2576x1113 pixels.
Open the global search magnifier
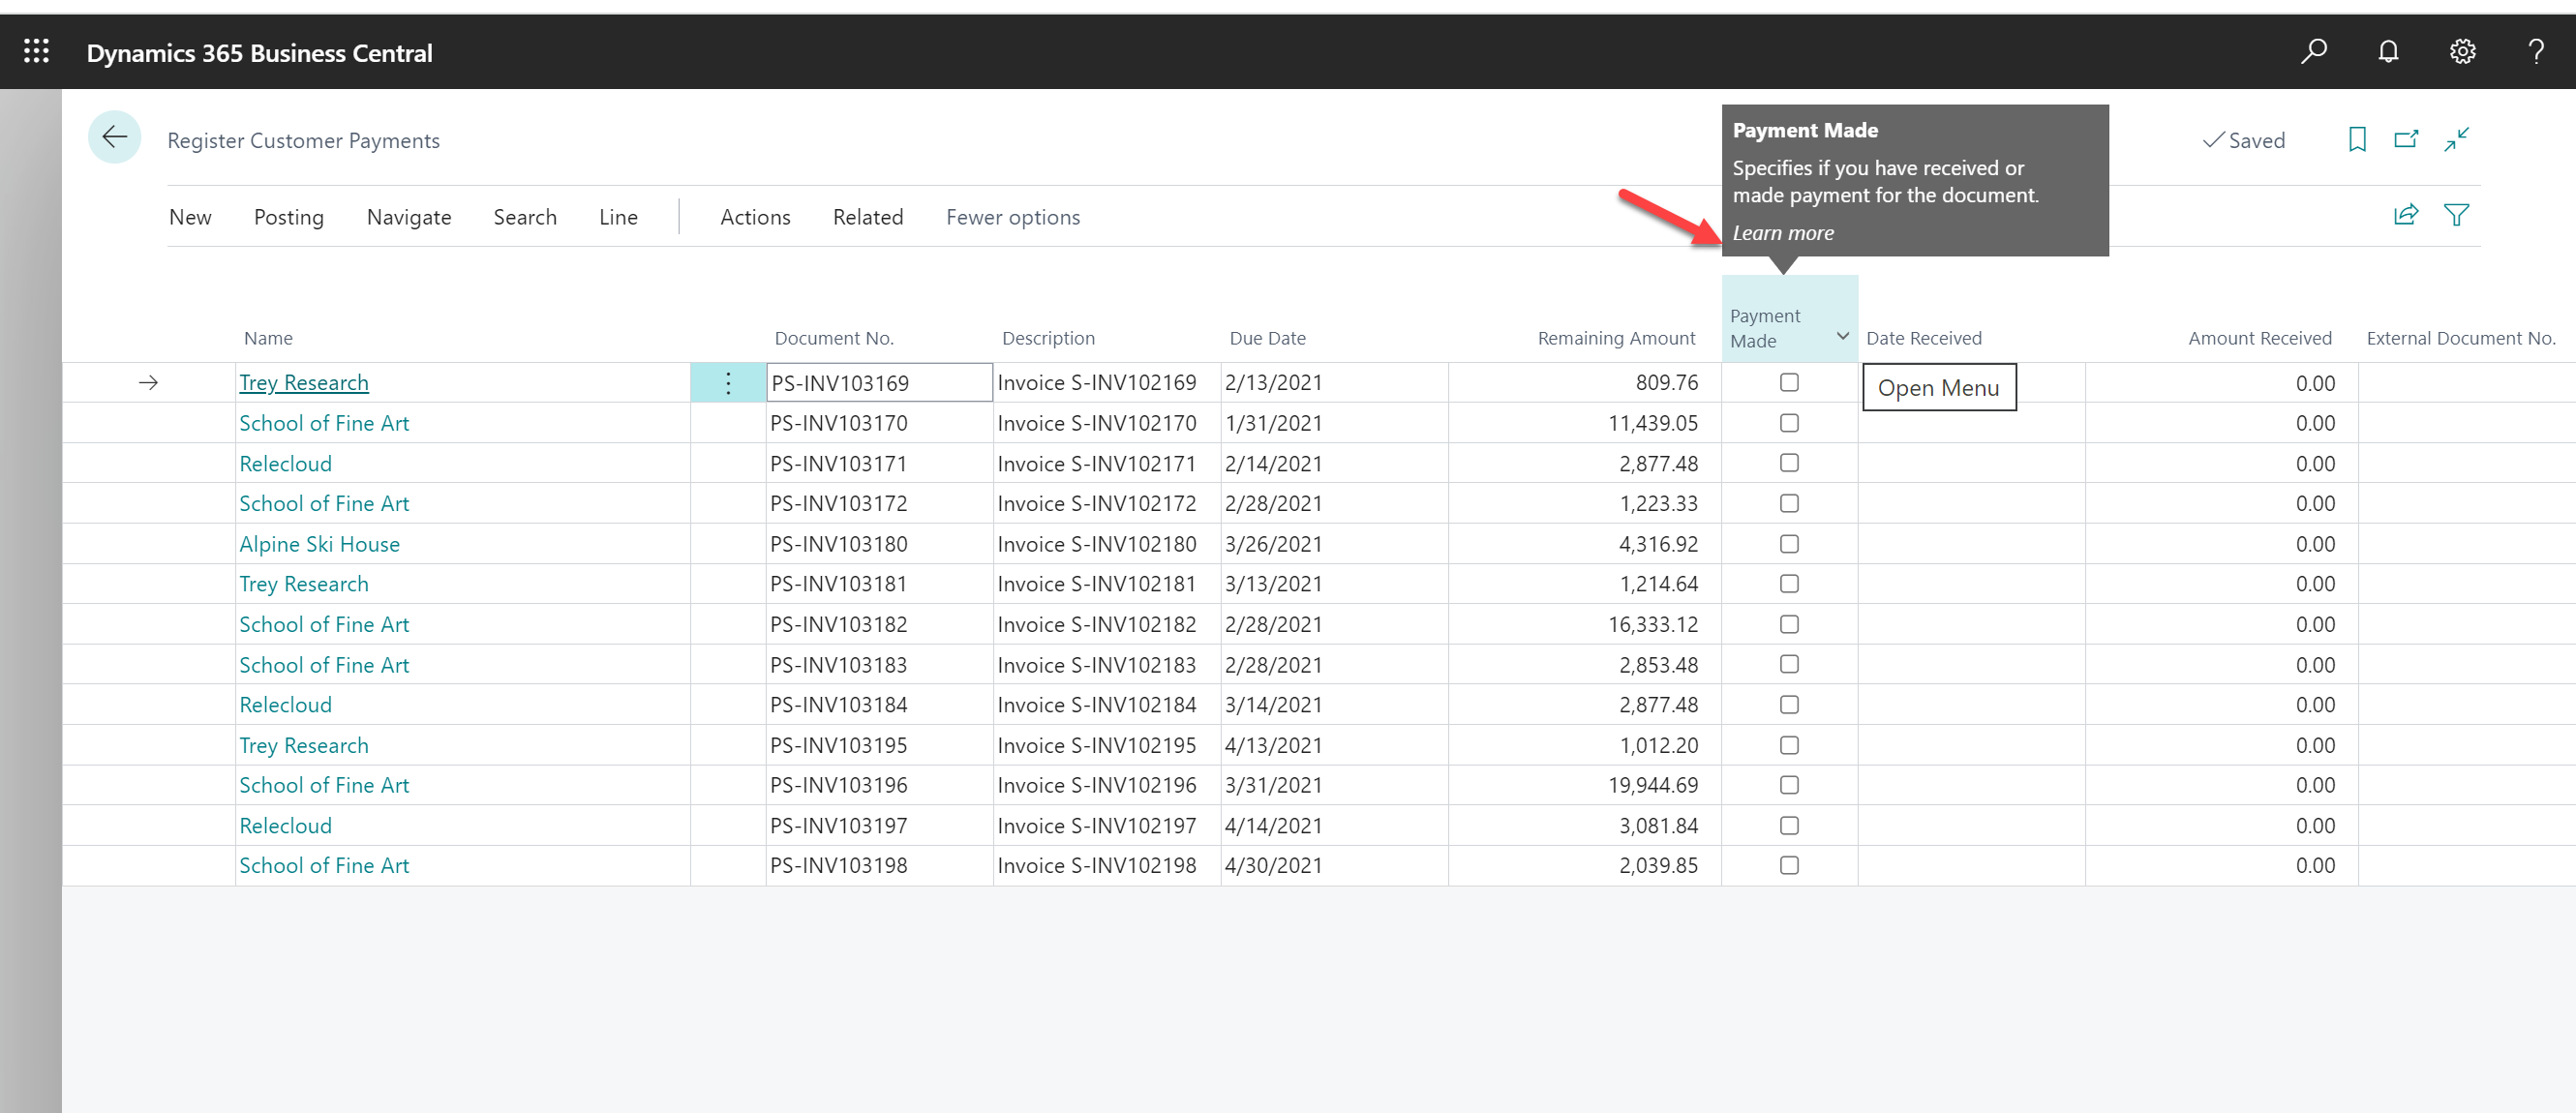[2314, 51]
